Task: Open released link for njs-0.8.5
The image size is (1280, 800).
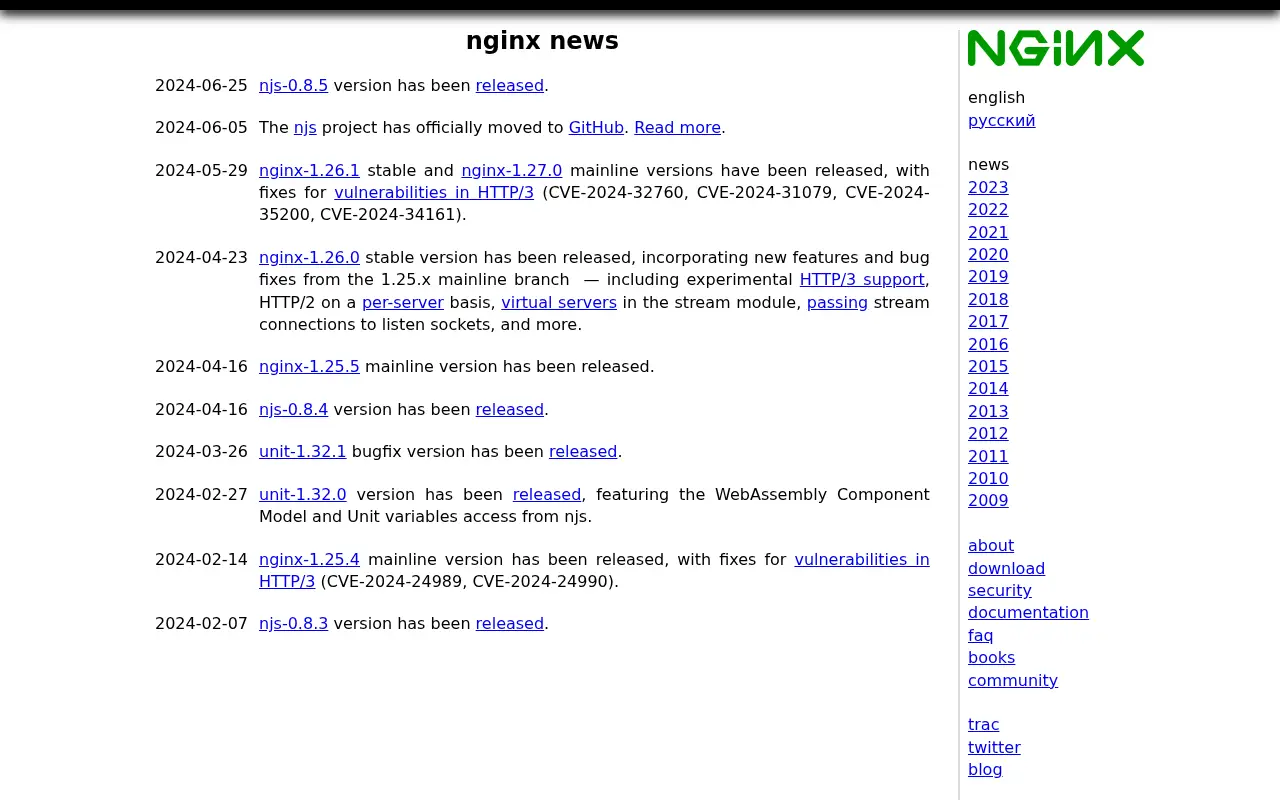Action: click(510, 86)
